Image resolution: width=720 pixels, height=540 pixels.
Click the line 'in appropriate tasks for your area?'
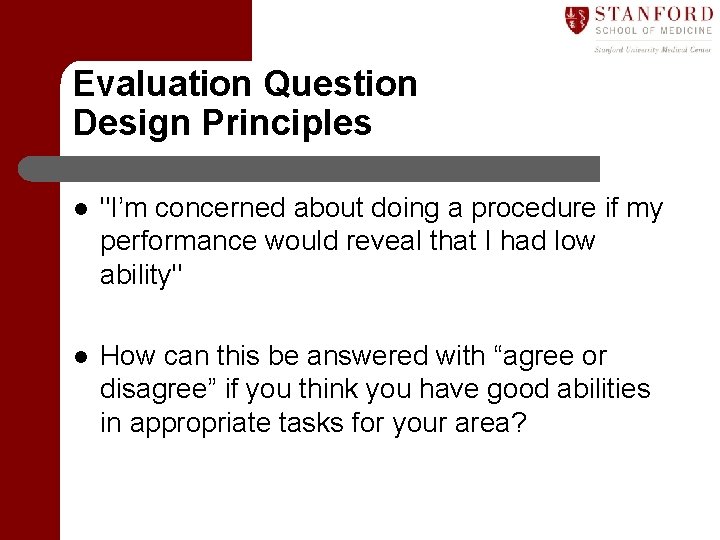[313, 423]
